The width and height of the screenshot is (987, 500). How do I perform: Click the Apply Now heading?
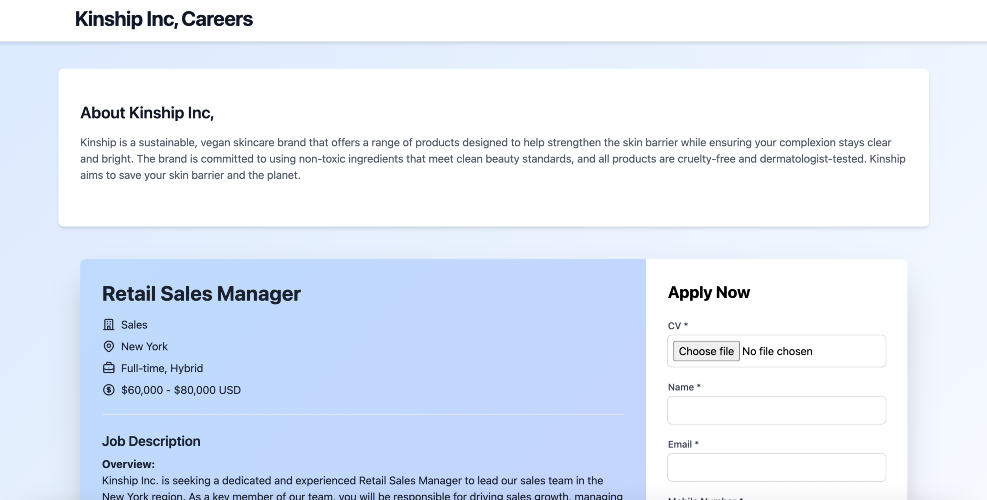[709, 292]
